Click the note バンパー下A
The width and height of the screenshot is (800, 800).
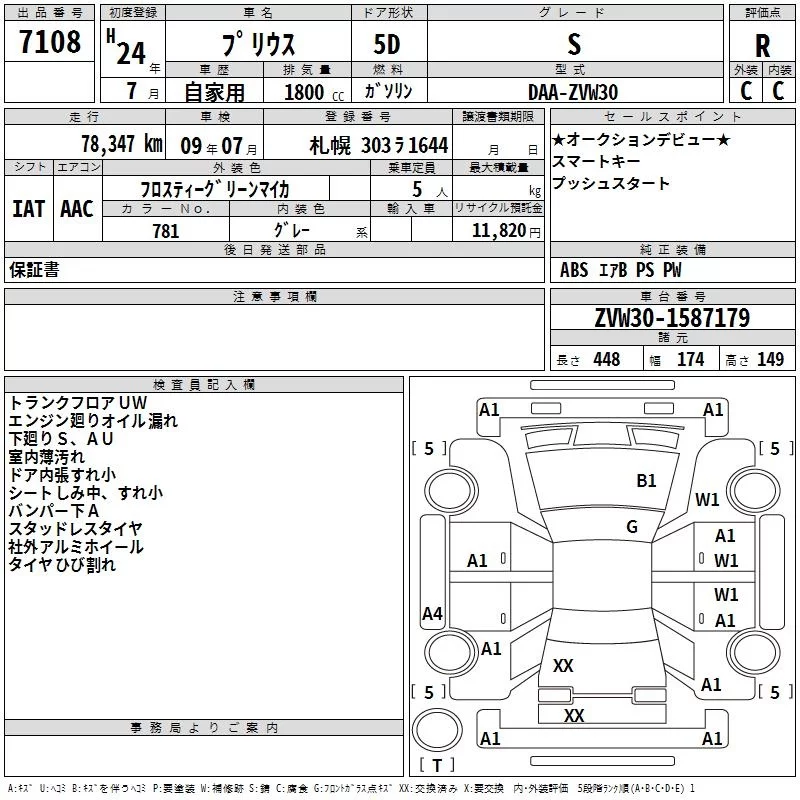(x=54, y=510)
